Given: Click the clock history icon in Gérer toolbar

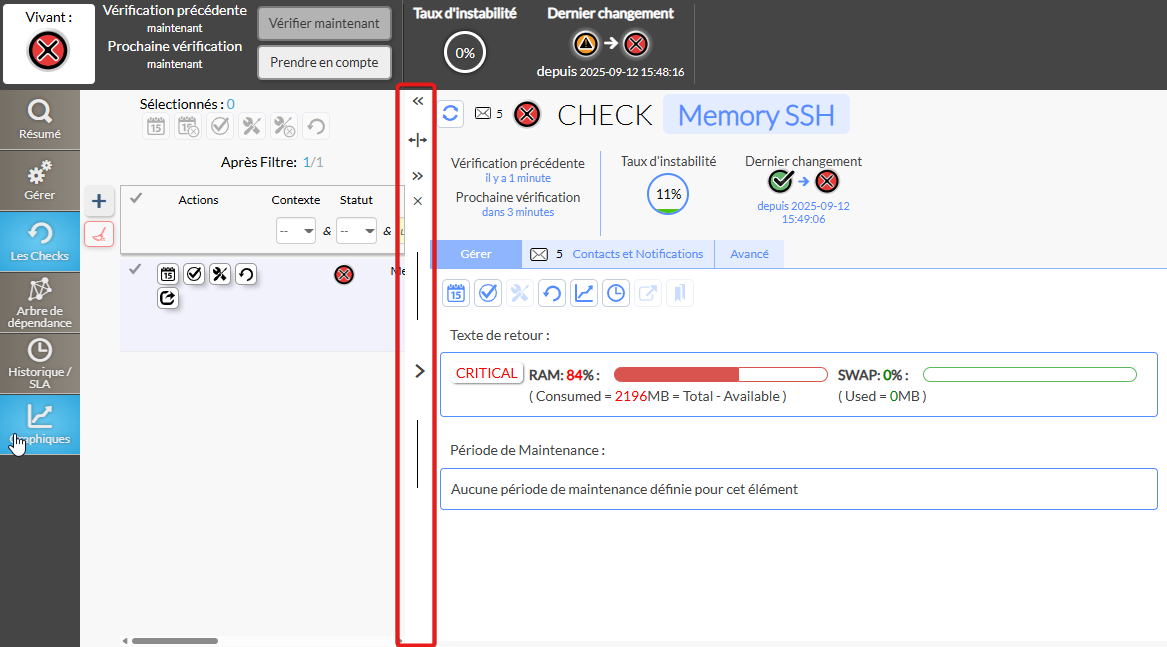Looking at the screenshot, I should [616, 293].
